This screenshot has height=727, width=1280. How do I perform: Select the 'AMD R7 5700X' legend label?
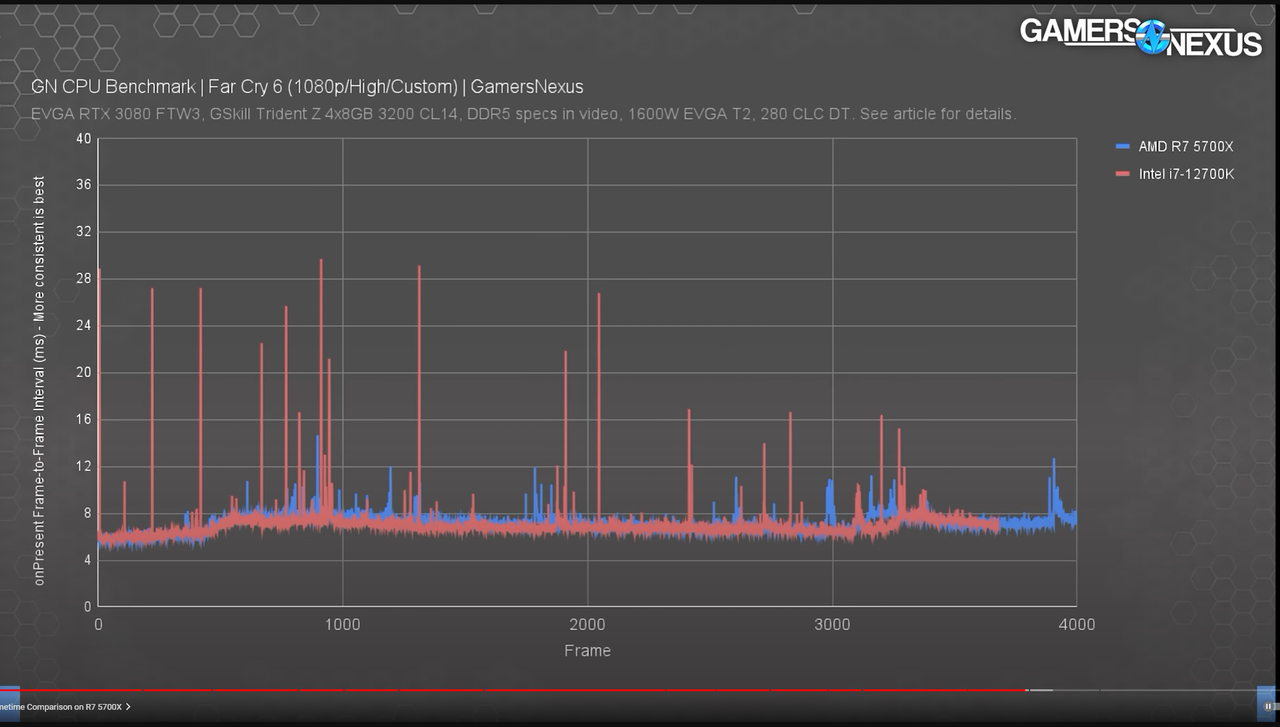(x=1186, y=146)
